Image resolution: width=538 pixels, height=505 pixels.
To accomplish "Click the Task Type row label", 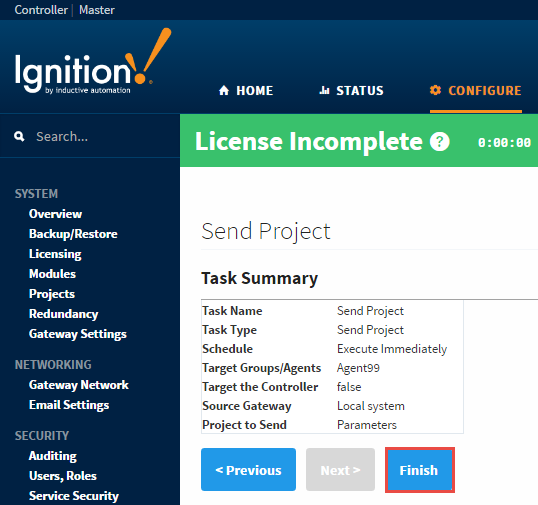I will pyautogui.click(x=230, y=330).
